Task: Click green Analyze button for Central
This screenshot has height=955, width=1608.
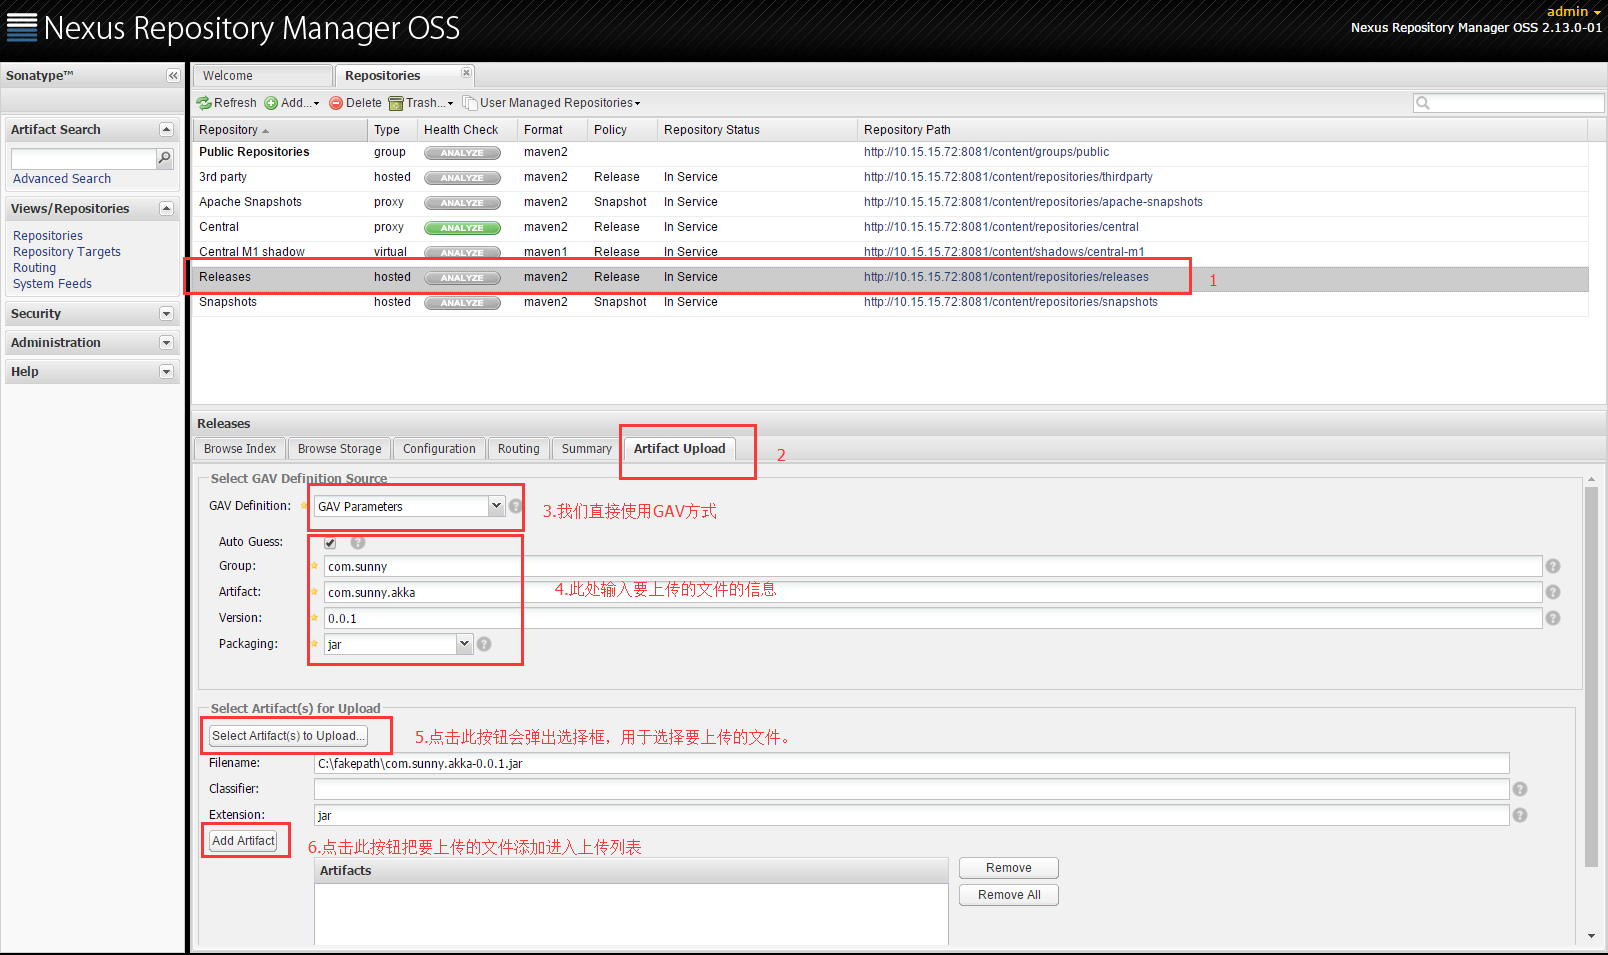Action: [462, 228]
